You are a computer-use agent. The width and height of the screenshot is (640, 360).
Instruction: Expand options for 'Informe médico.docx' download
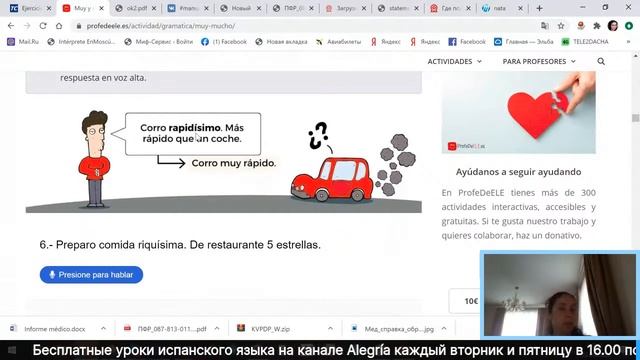click(103, 329)
